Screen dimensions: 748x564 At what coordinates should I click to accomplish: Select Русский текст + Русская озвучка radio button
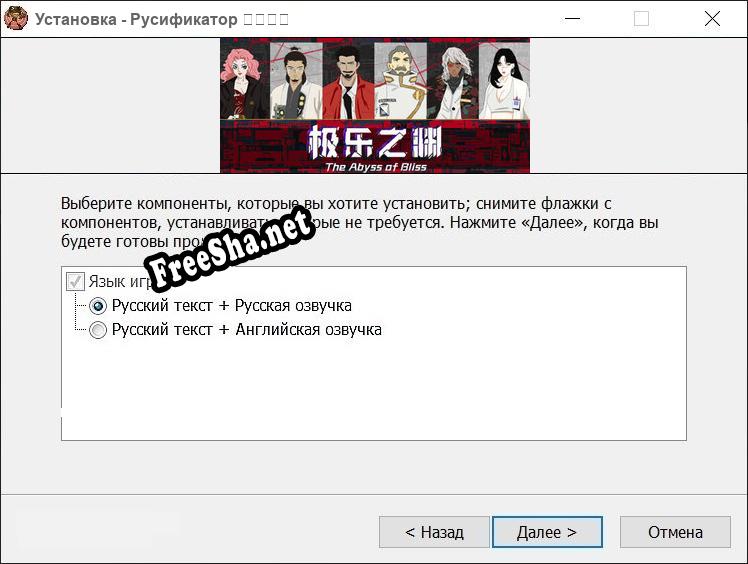[x=98, y=306]
